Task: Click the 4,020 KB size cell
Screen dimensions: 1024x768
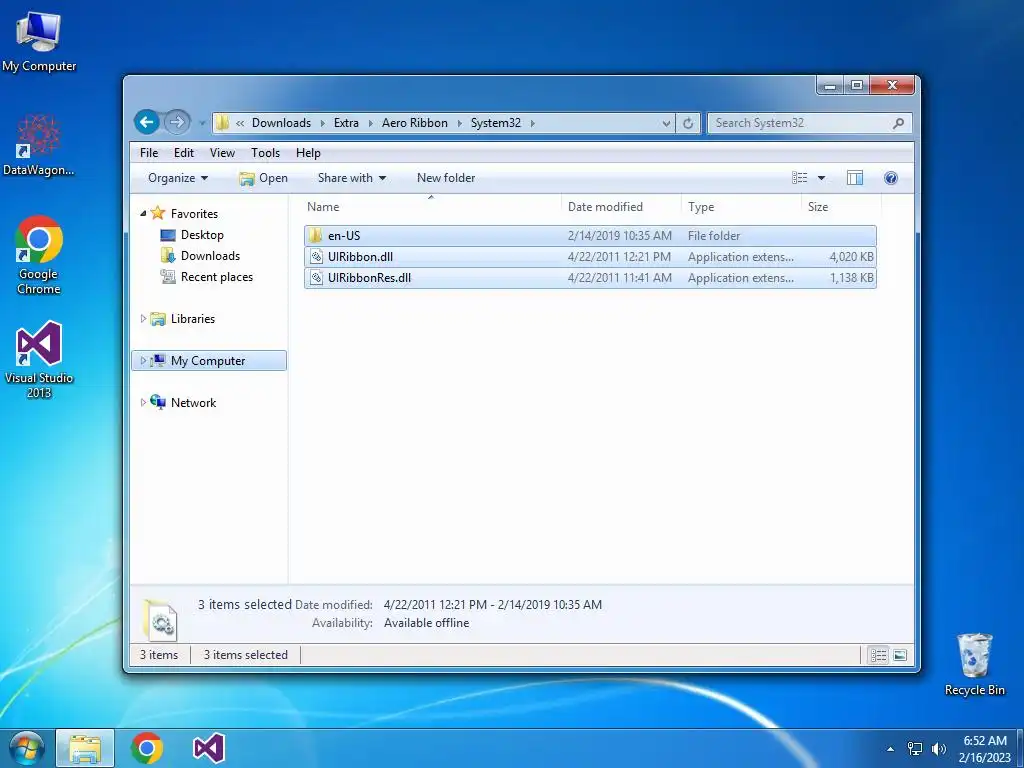Action: click(852, 257)
